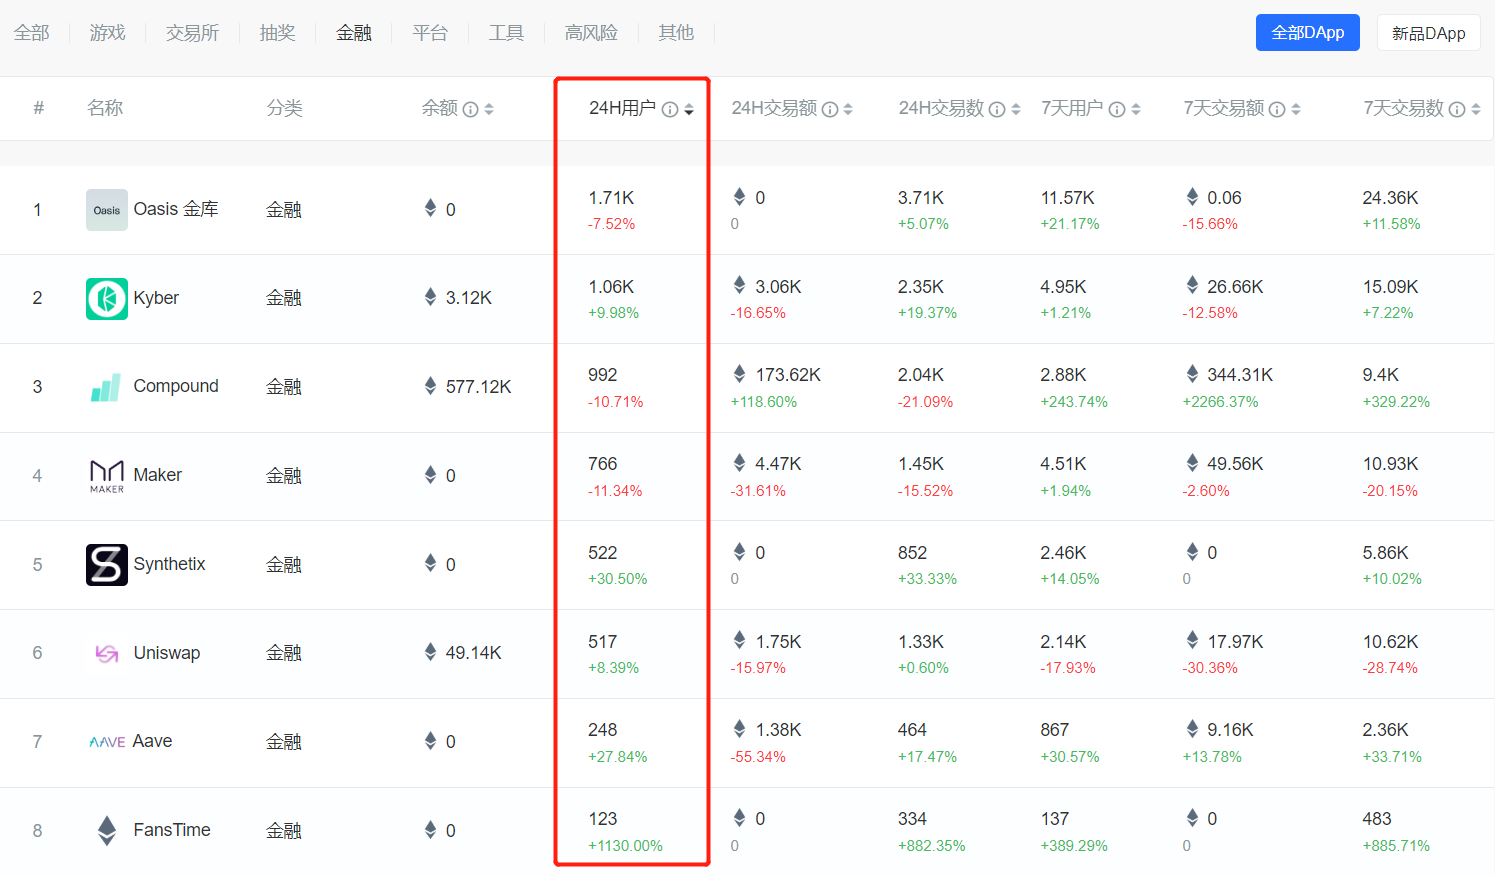The image size is (1495, 875).
Task: Open the Compound name link
Action: pyautogui.click(x=176, y=386)
